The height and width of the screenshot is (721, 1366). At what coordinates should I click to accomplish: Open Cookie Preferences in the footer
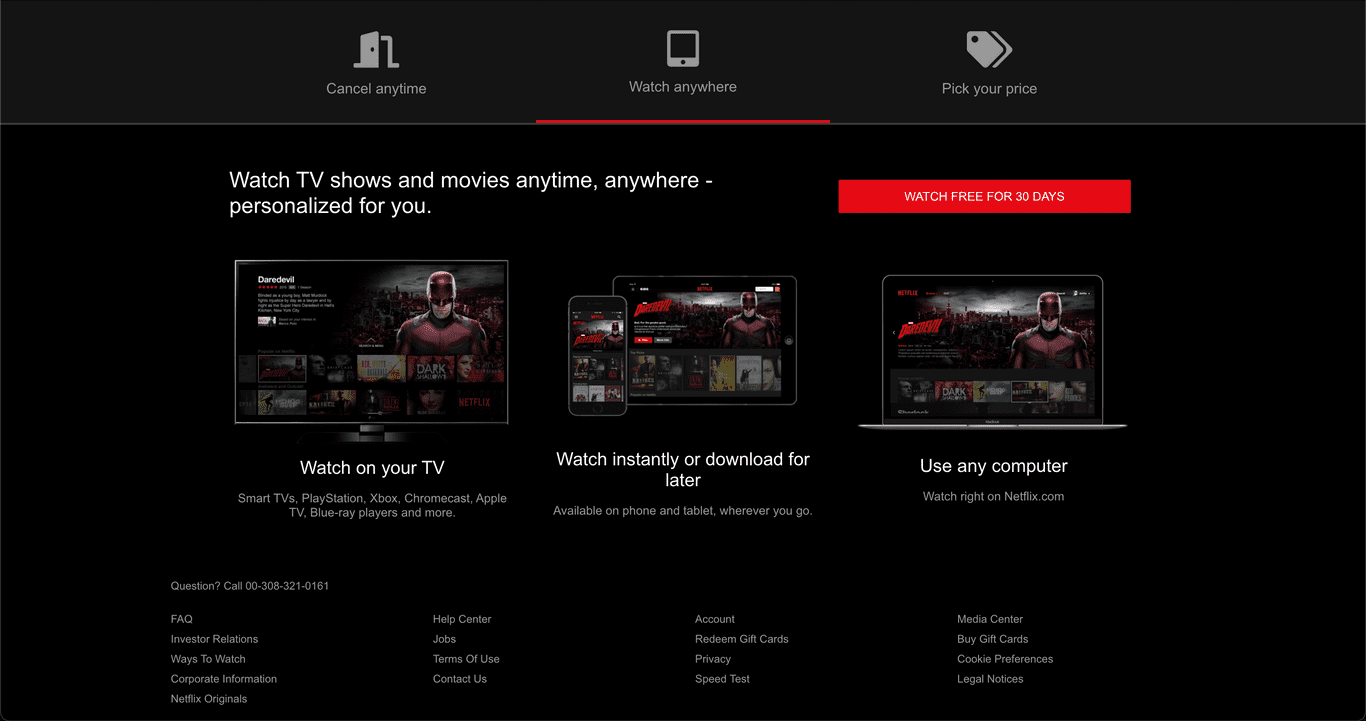point(1005,659)
